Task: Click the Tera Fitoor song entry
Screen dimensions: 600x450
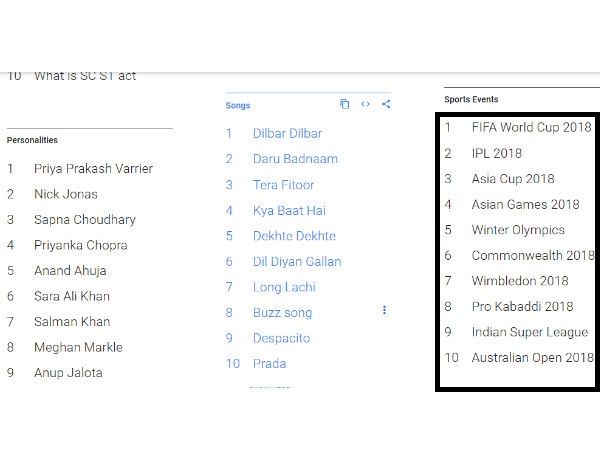Action: coord(283,185)
